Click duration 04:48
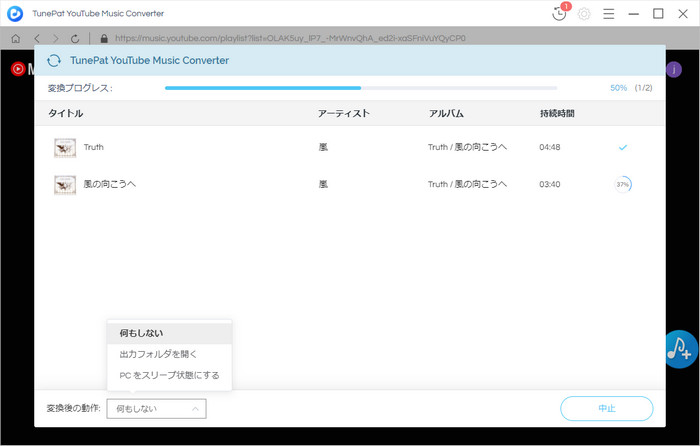 550,147
